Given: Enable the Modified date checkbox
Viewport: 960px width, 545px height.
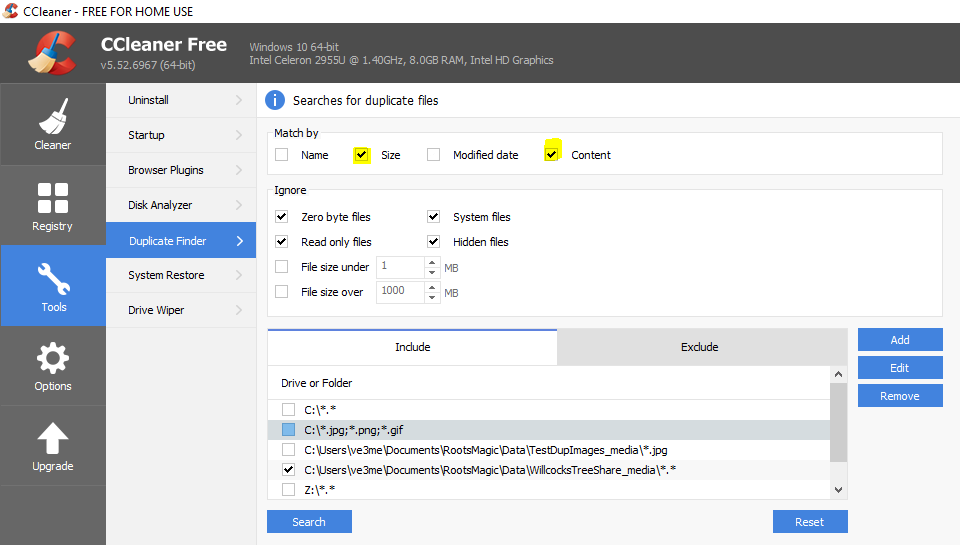Looking at the screenshot, I should 433,155.
